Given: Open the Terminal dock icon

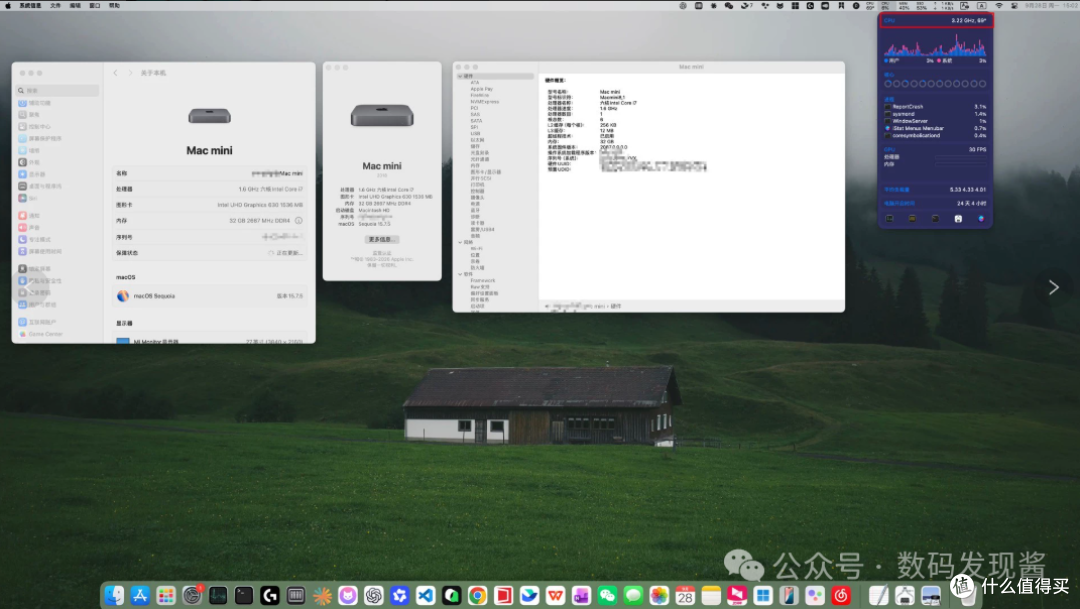Looking at the screenshot, I should pyautogui.click(x=244, y=595).
